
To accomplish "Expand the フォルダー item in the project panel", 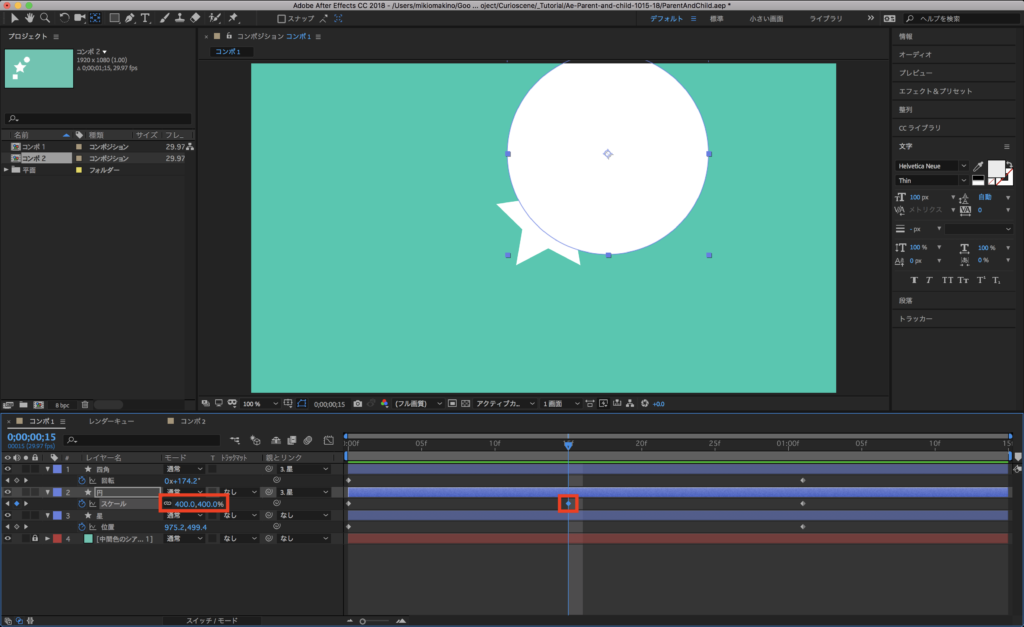I will pyautogui.click(x=8, y=170).
